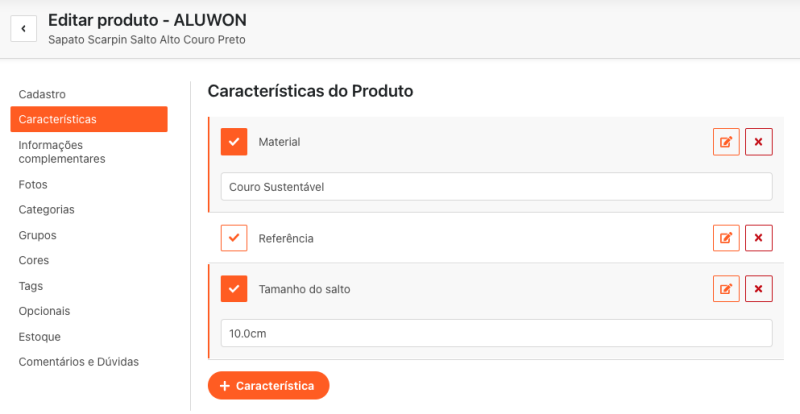800x414 pixels.
Task: Select Estoque in the sidebar
Action: click(39, 336)
